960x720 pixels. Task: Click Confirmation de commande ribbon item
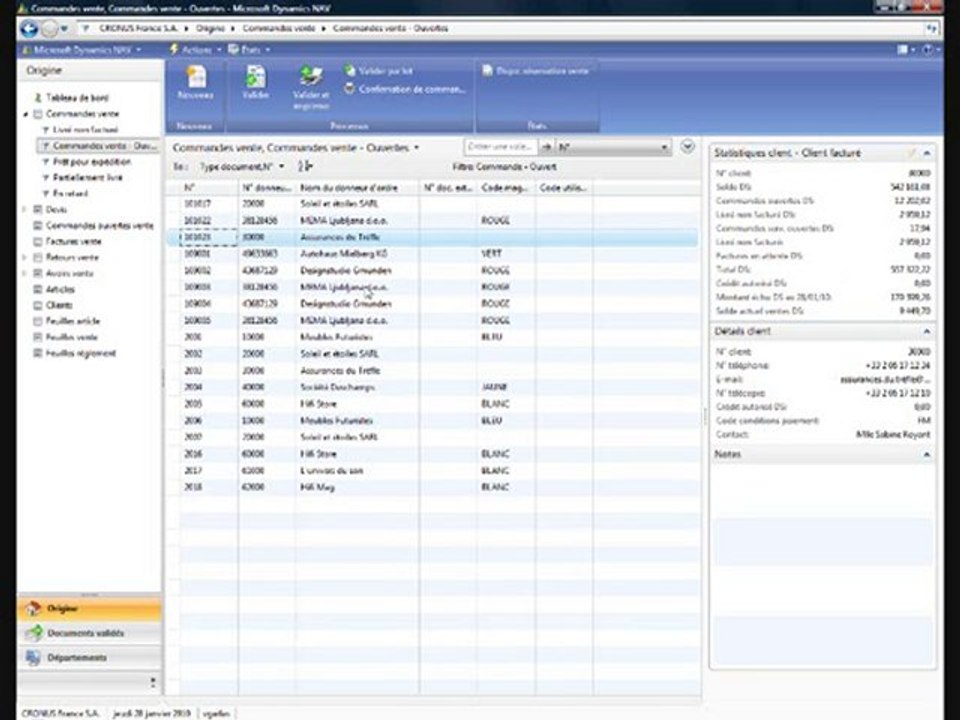point(405,89)
